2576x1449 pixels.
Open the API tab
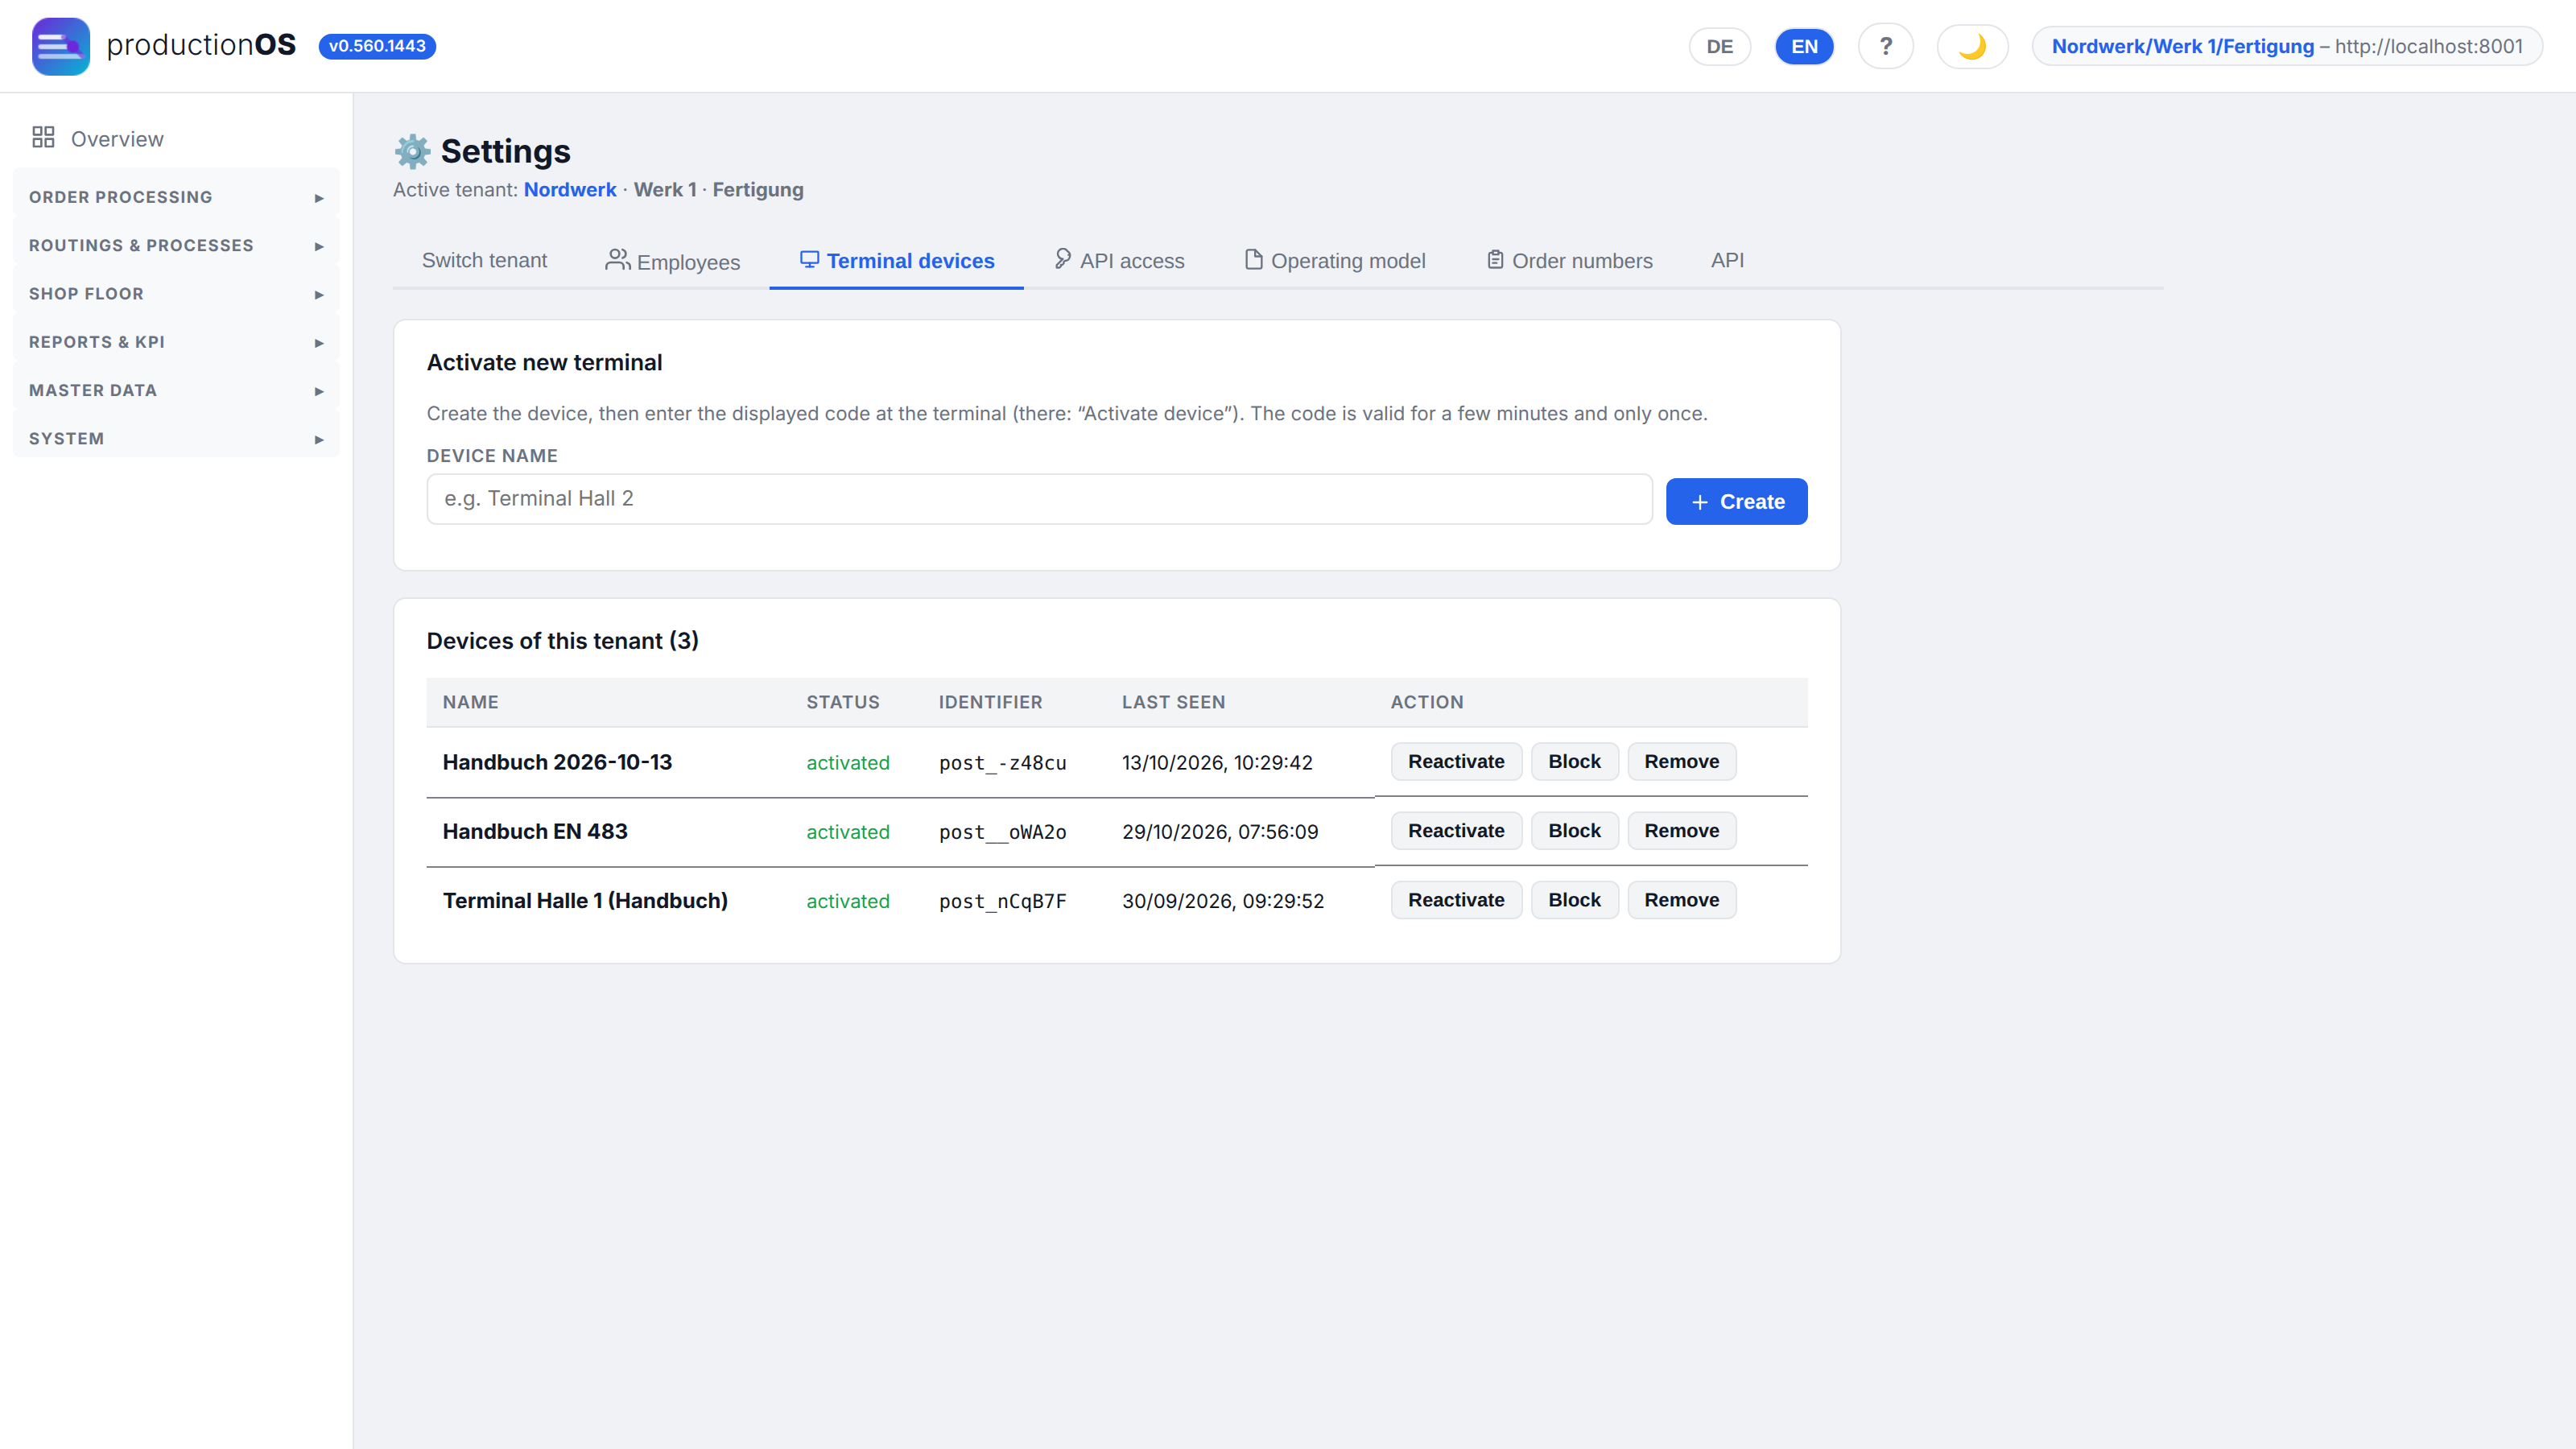click(1727, 261)
